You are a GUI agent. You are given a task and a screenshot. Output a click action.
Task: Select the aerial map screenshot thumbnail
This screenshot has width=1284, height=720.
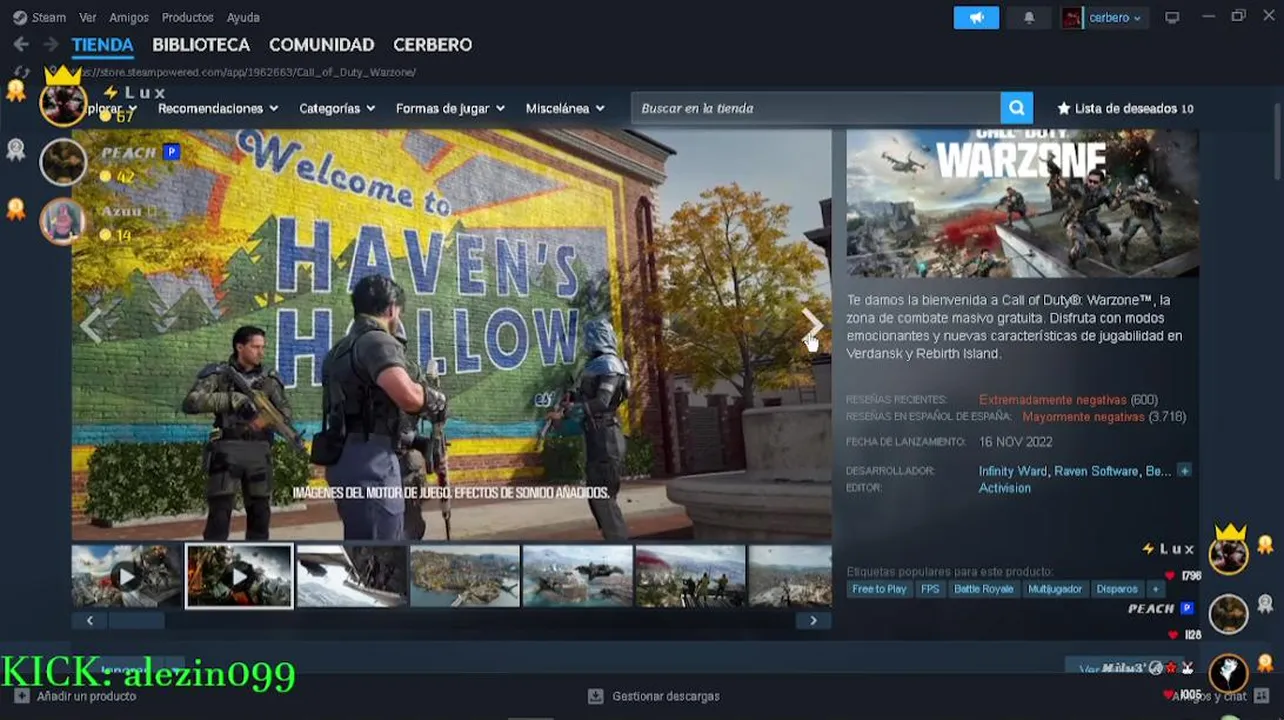465,576
